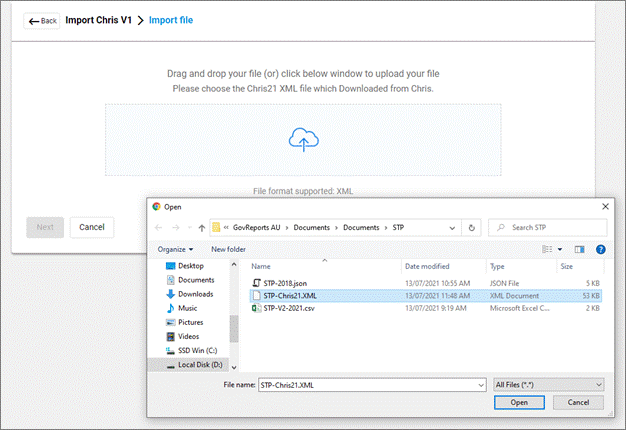Click the refresh icon beside the address bar
Screen dimensions: 626x430
[471, 227]
